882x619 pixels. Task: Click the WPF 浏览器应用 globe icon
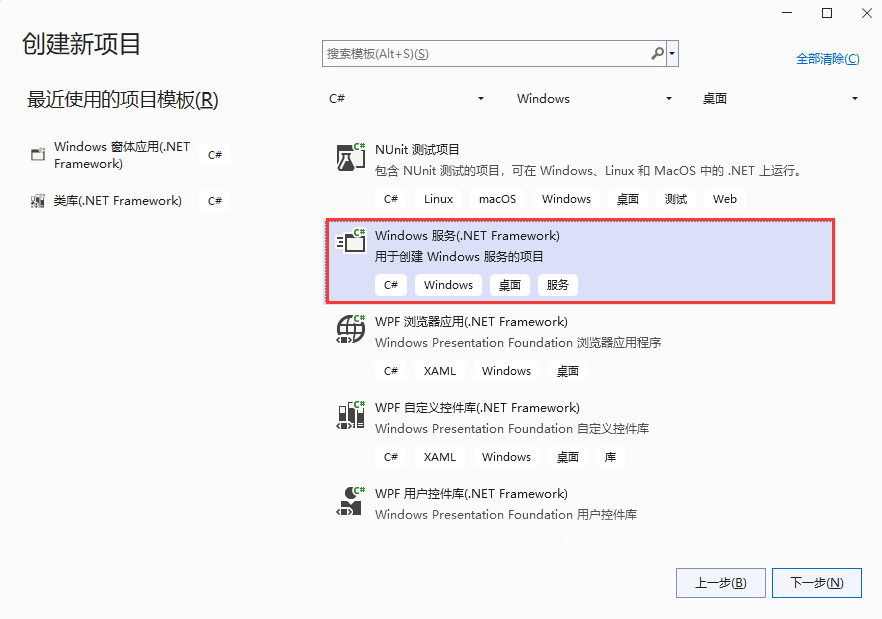351,329
